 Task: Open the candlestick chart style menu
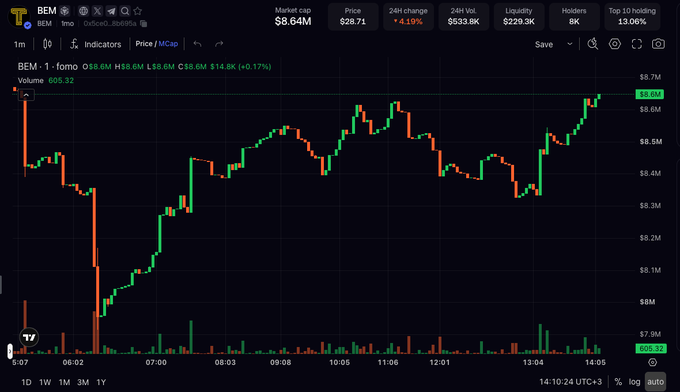(x=47, y=44)
